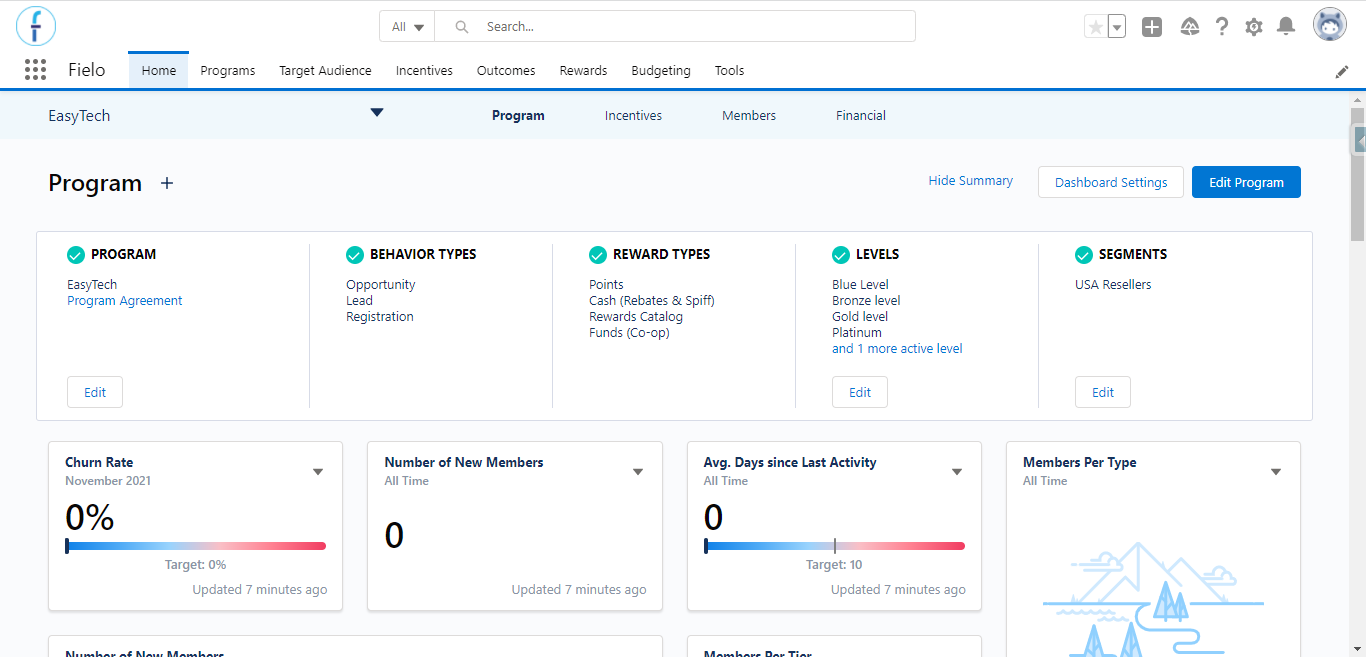Viewport: 1366px width, 657px height.
Task: Select the Members dashboard sub-tab
Action: 749,115
